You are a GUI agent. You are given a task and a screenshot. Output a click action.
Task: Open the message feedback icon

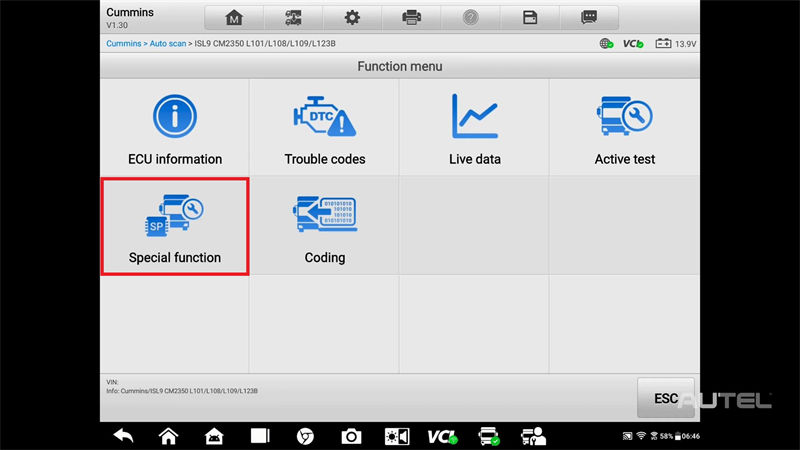click(588, 17)
